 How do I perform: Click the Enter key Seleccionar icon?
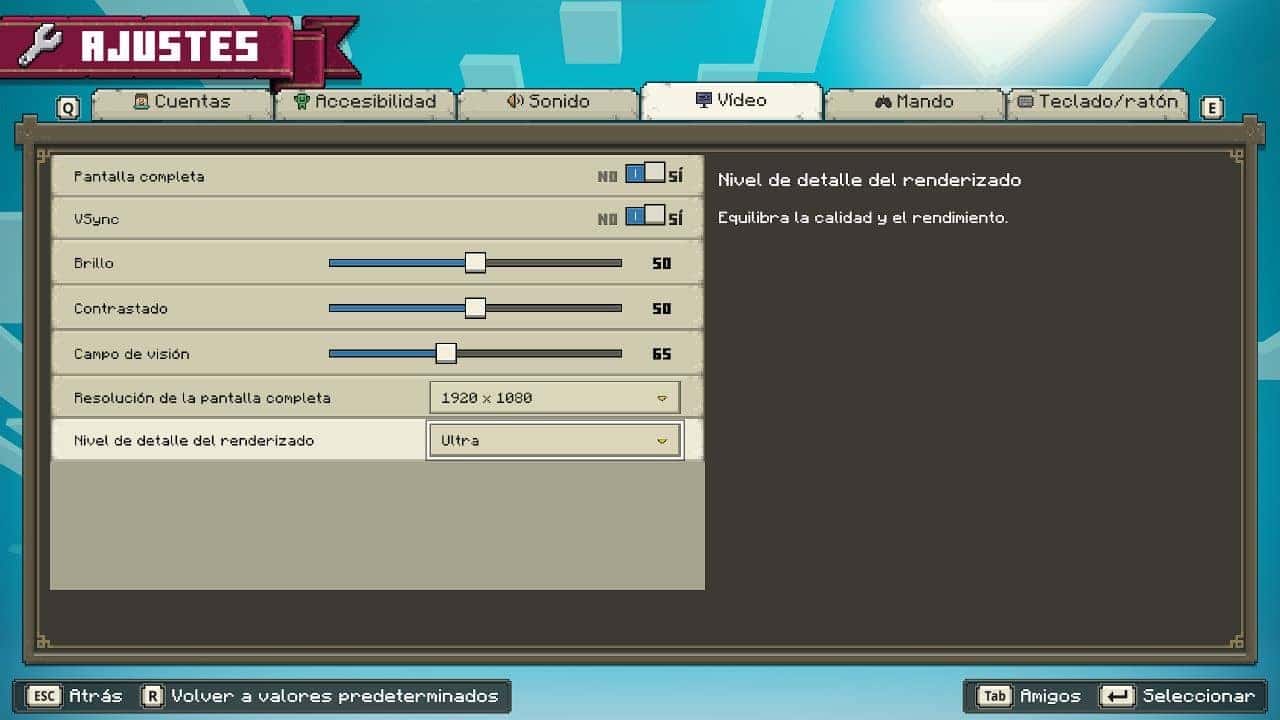click(1117, 696)
